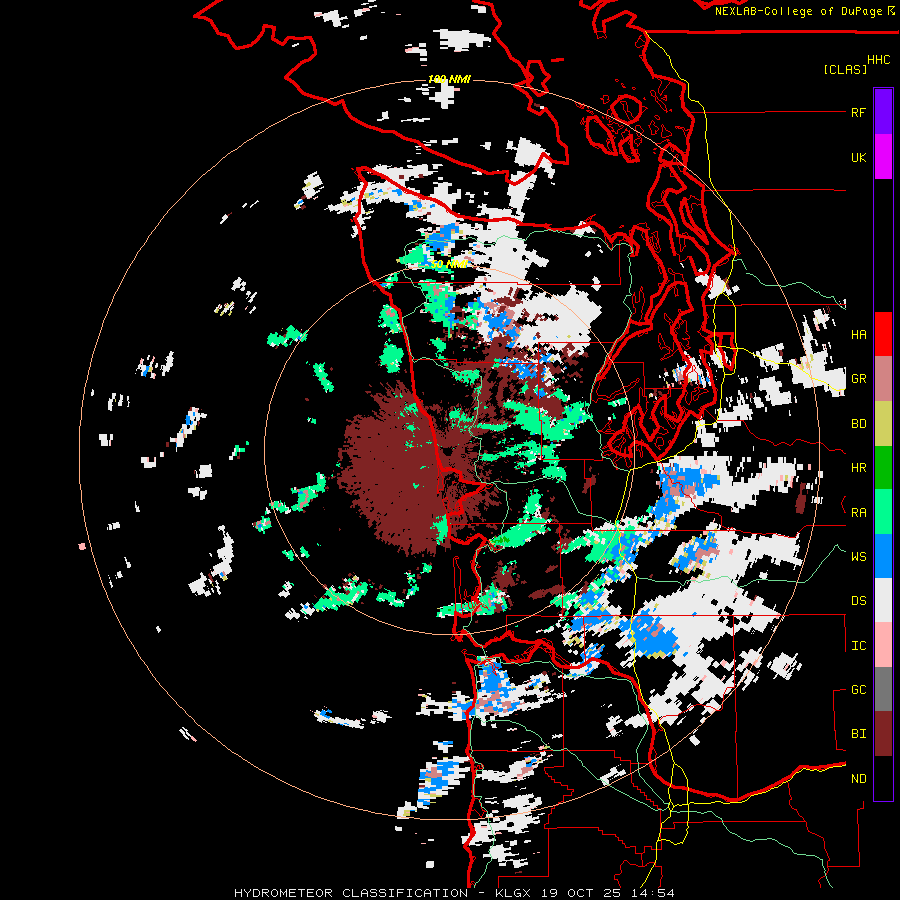Select the dusty pink GR legend swatch
Image resolution: width=900 pixels, height=900 pixels.
[883, 379]
